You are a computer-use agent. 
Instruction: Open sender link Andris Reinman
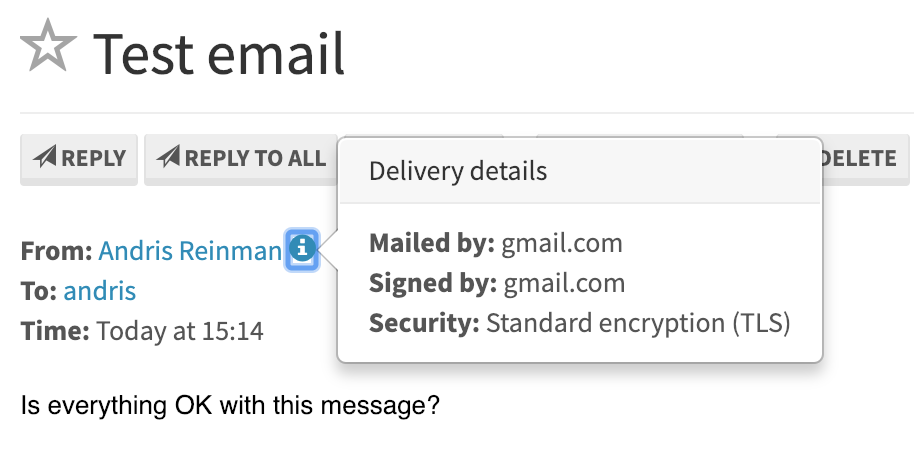190,251
